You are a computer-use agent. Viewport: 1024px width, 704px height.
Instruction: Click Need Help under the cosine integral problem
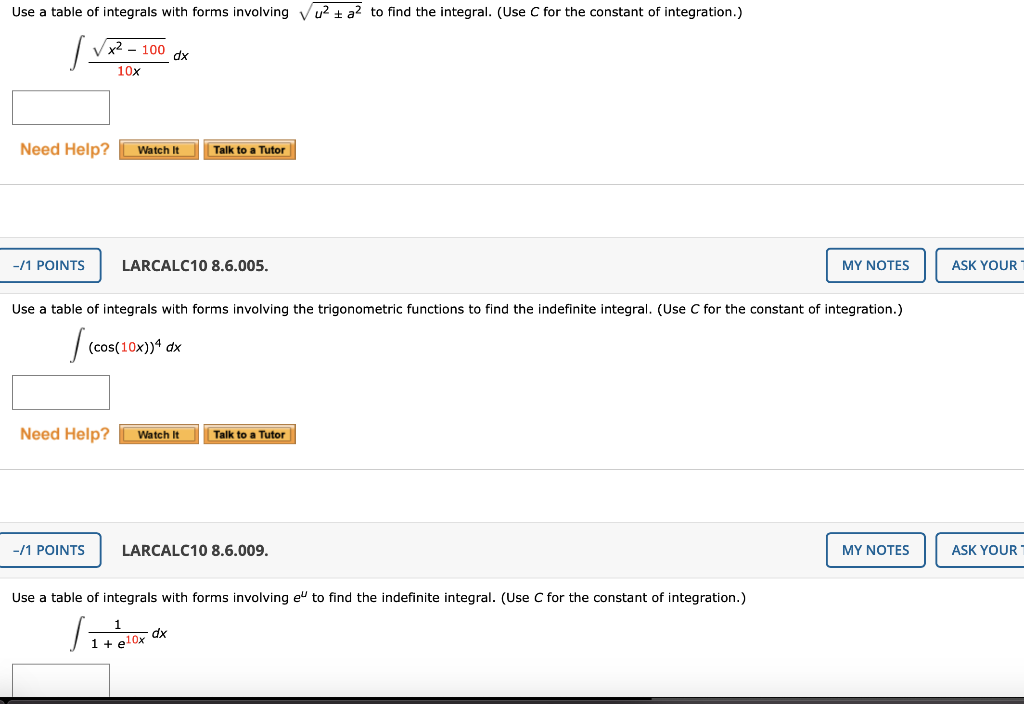63,433
